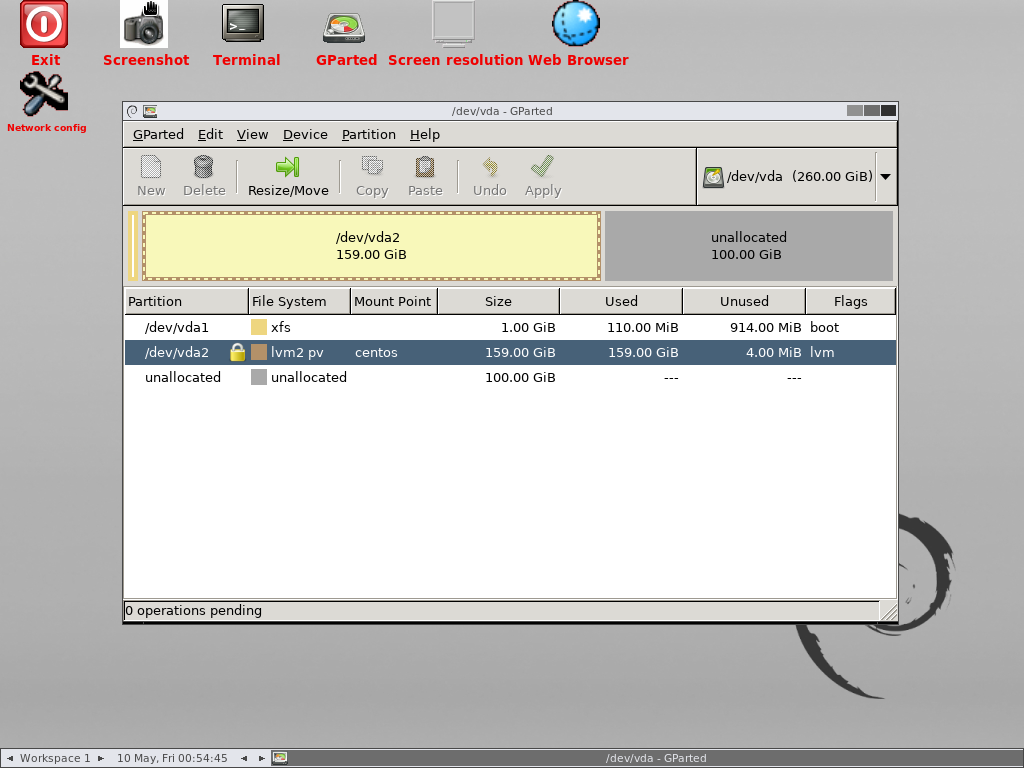
Task: Launch the Screenshot camera desktop icon
Action: pyautogui.click(x=144, y=24)
